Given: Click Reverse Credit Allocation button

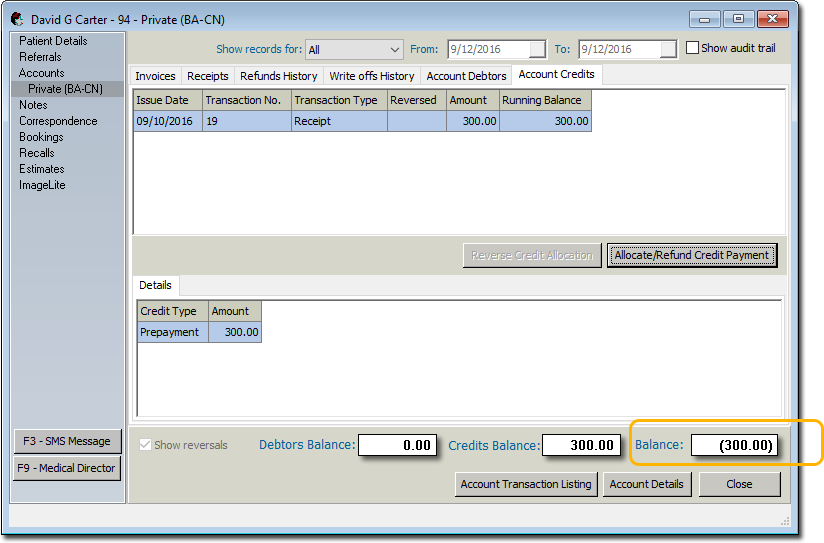Looking at the screenshot, I should [532, 255].
